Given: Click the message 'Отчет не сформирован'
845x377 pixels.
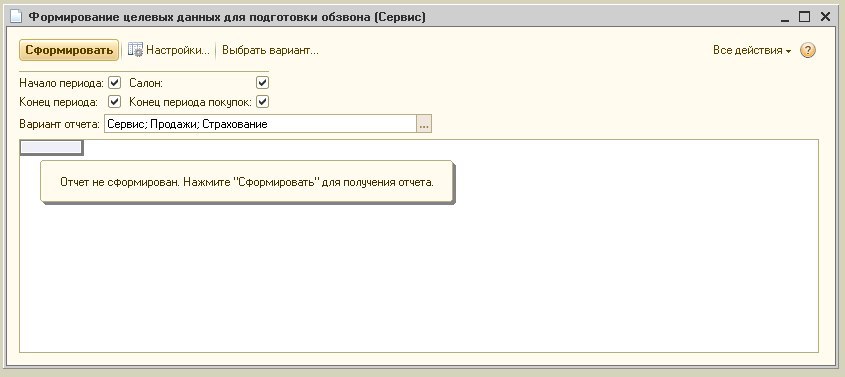Looking at the screenshot, I should [247, 182].
